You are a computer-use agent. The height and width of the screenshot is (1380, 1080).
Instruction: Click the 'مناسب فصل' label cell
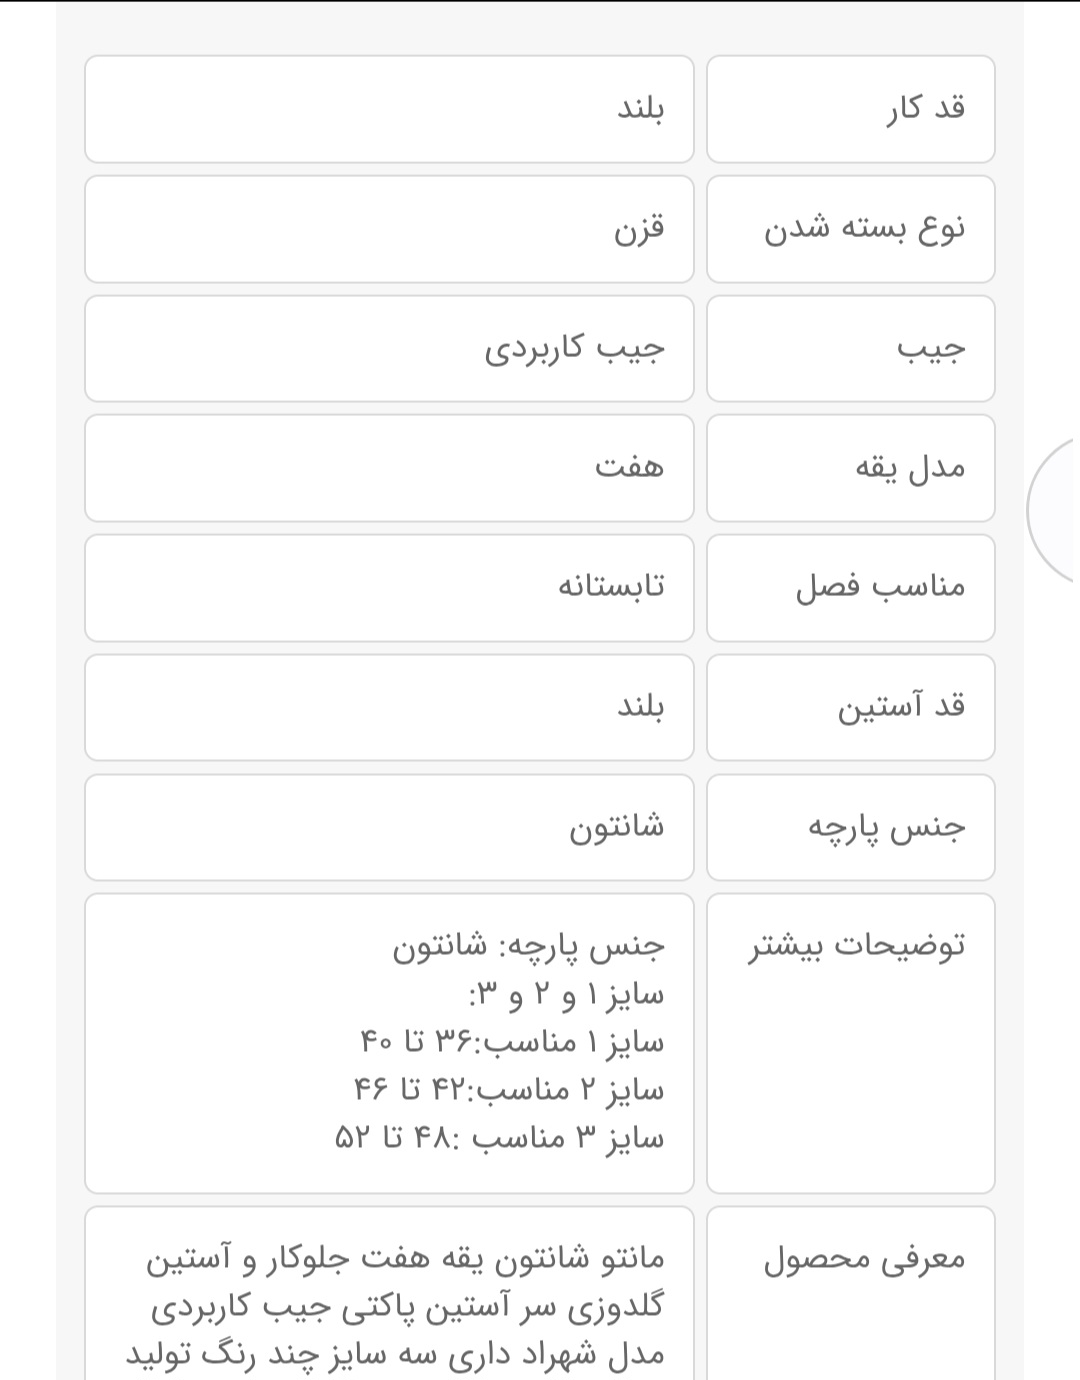[x=850, y=588]
